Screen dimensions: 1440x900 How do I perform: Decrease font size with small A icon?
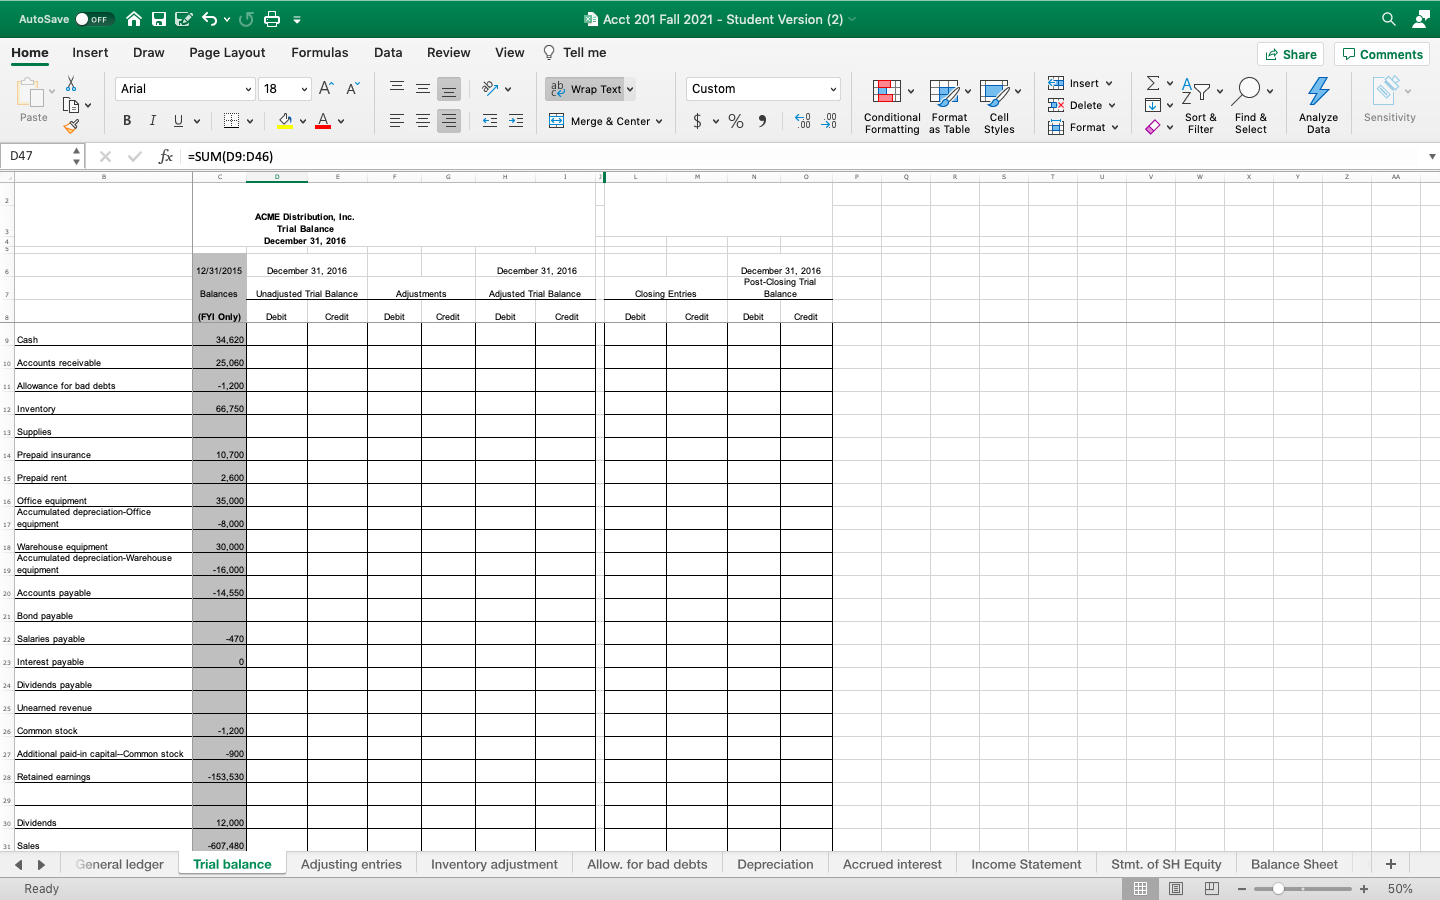tap(352, 89)
